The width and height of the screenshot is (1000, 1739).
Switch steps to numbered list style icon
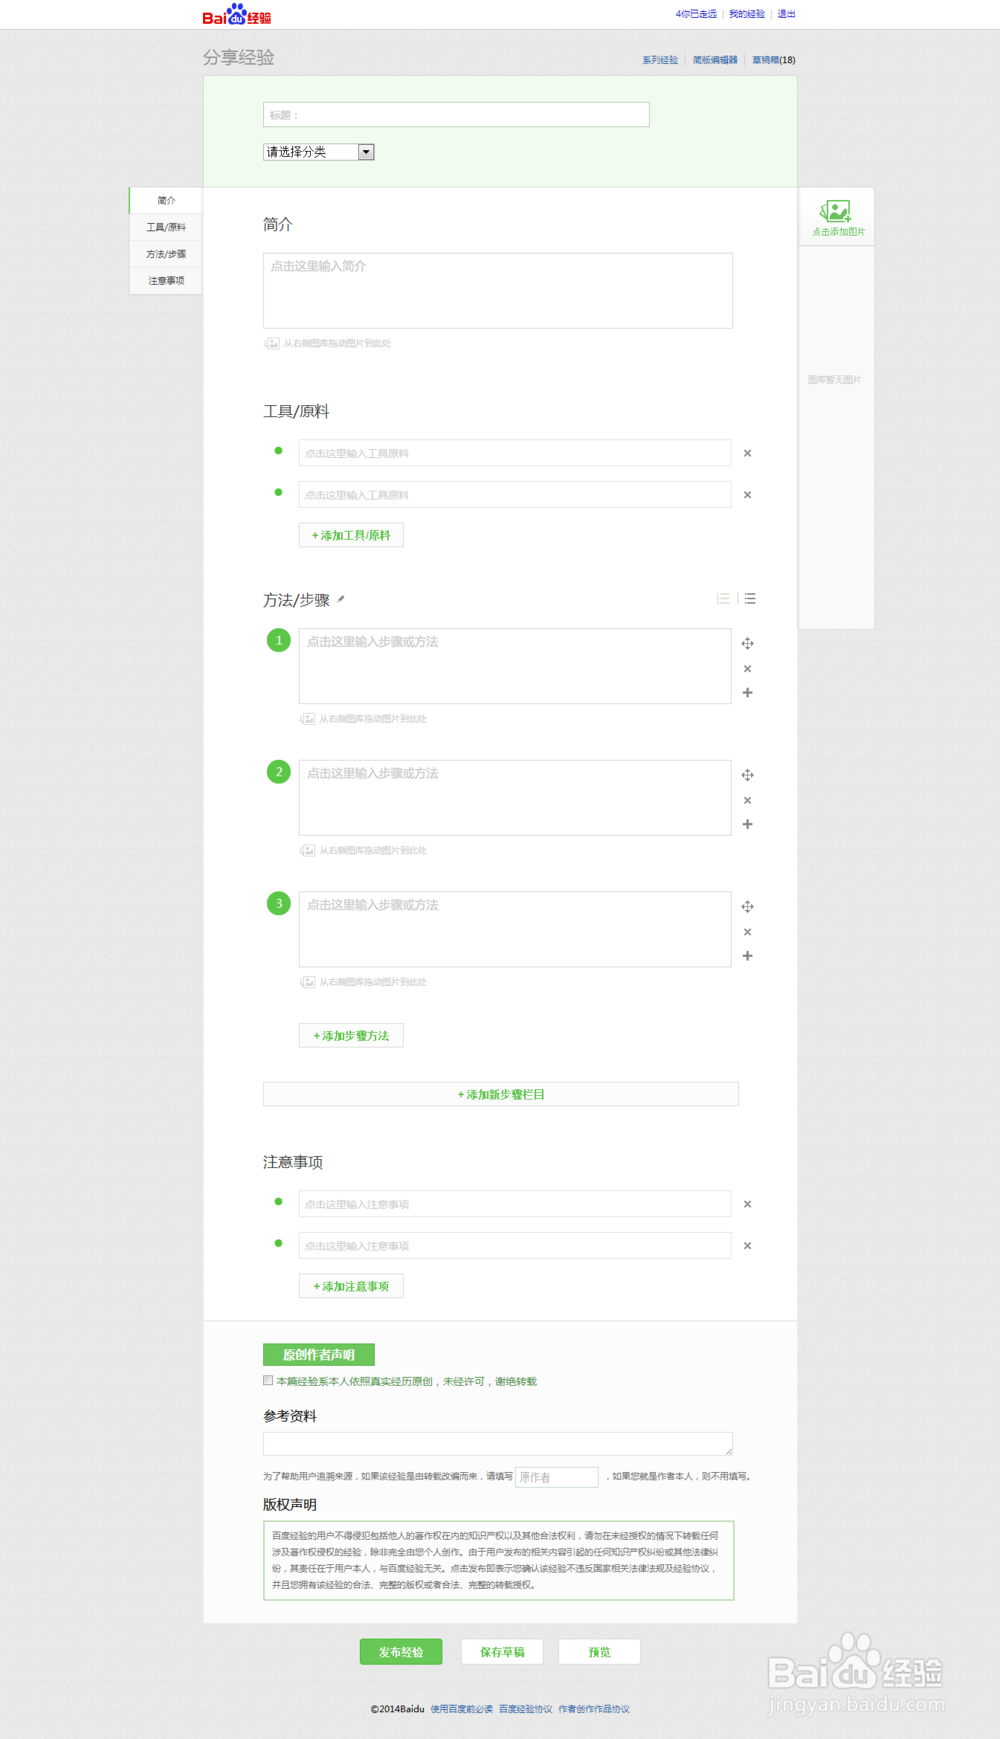723,599
